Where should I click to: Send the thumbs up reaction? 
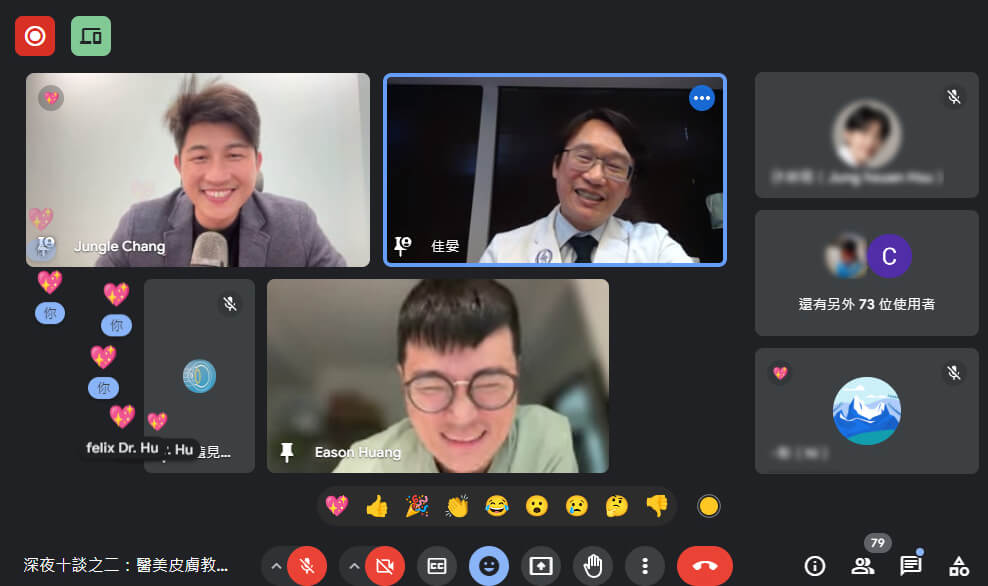(x=377, y=506)
